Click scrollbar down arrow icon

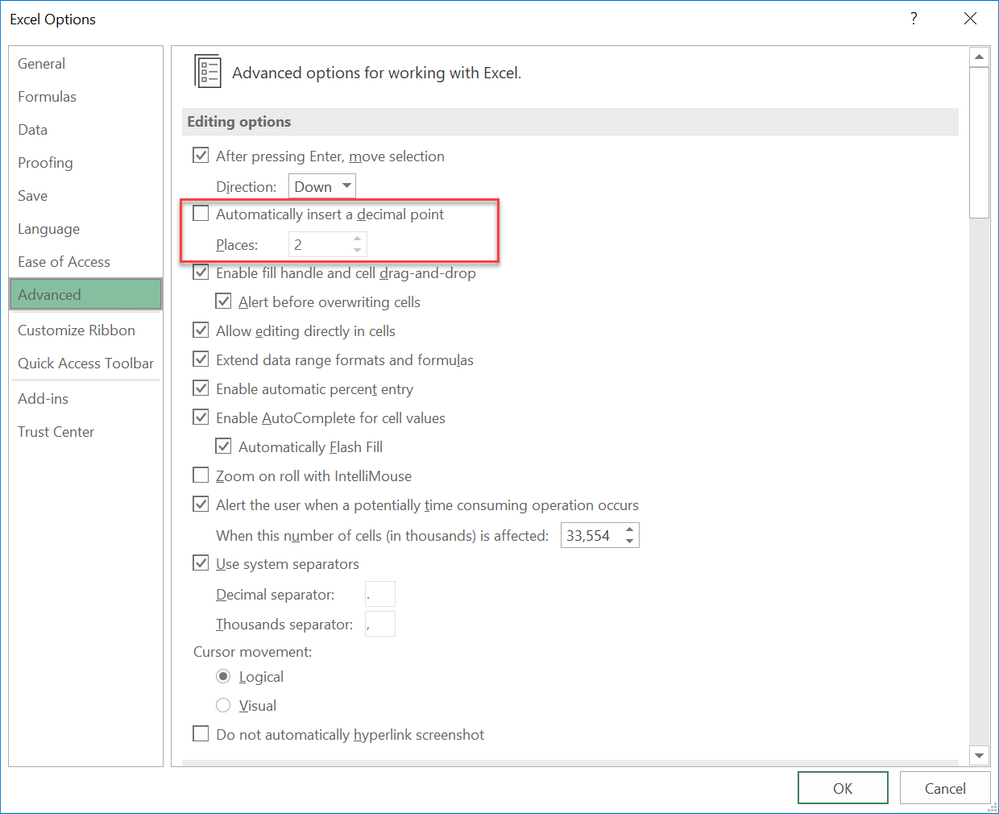979,755
